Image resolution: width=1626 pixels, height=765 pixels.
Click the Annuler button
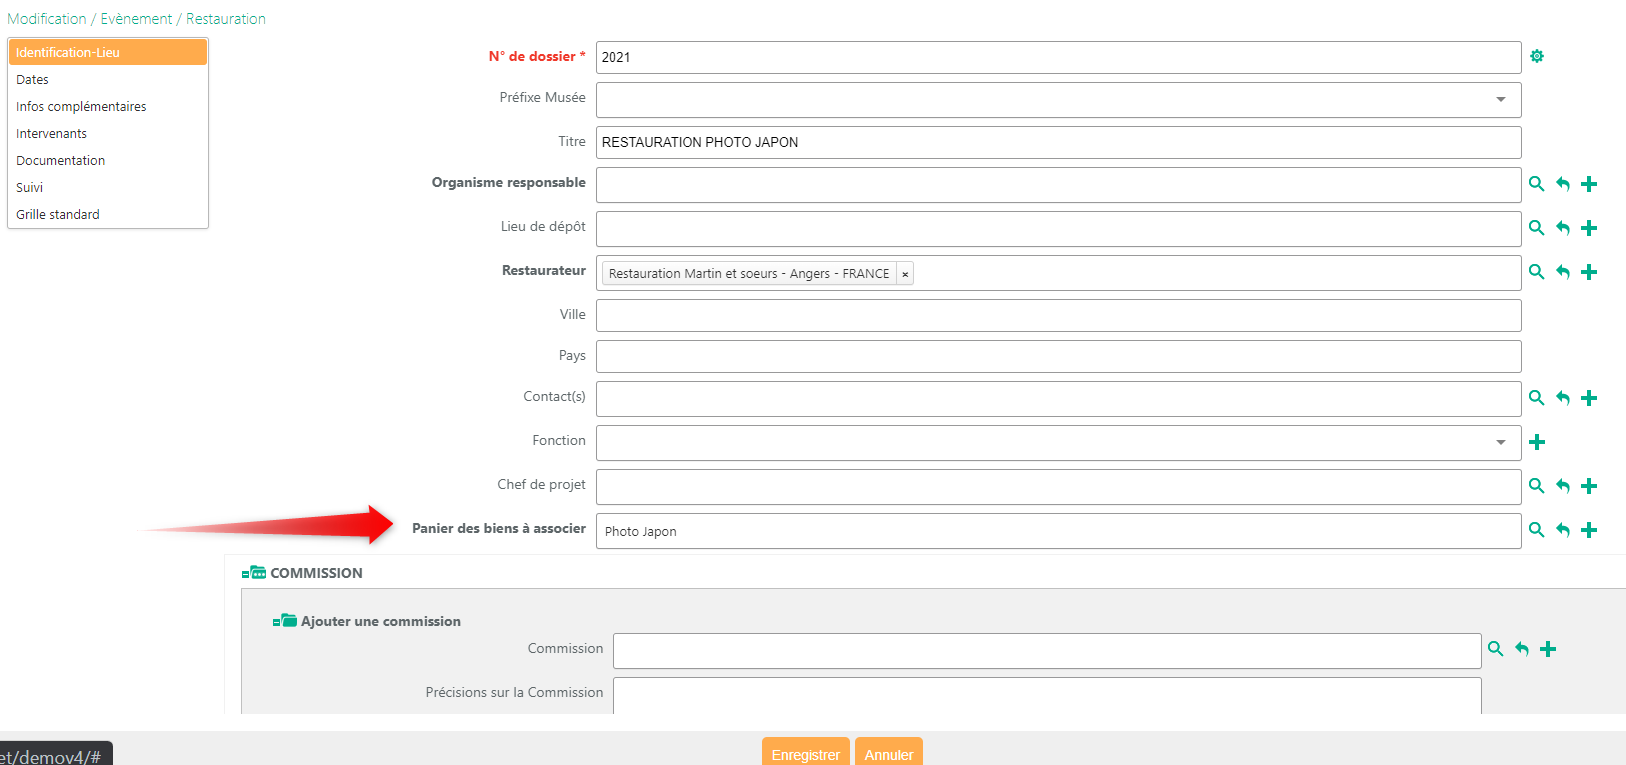click(889, 754)
